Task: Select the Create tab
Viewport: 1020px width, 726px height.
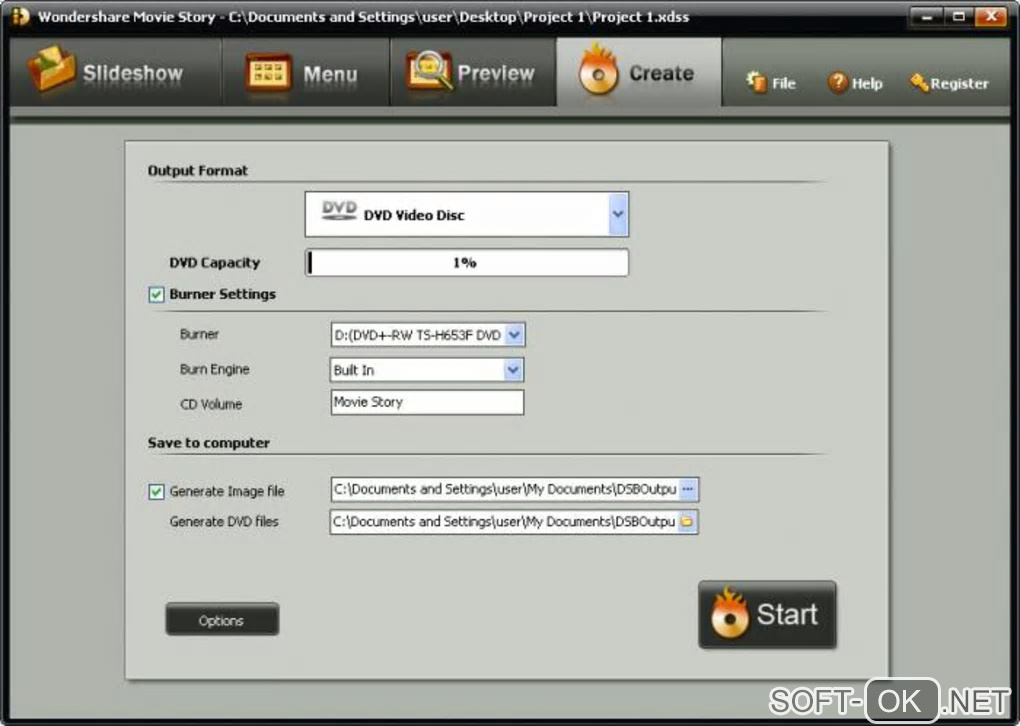Action: [x=639, y=72]
